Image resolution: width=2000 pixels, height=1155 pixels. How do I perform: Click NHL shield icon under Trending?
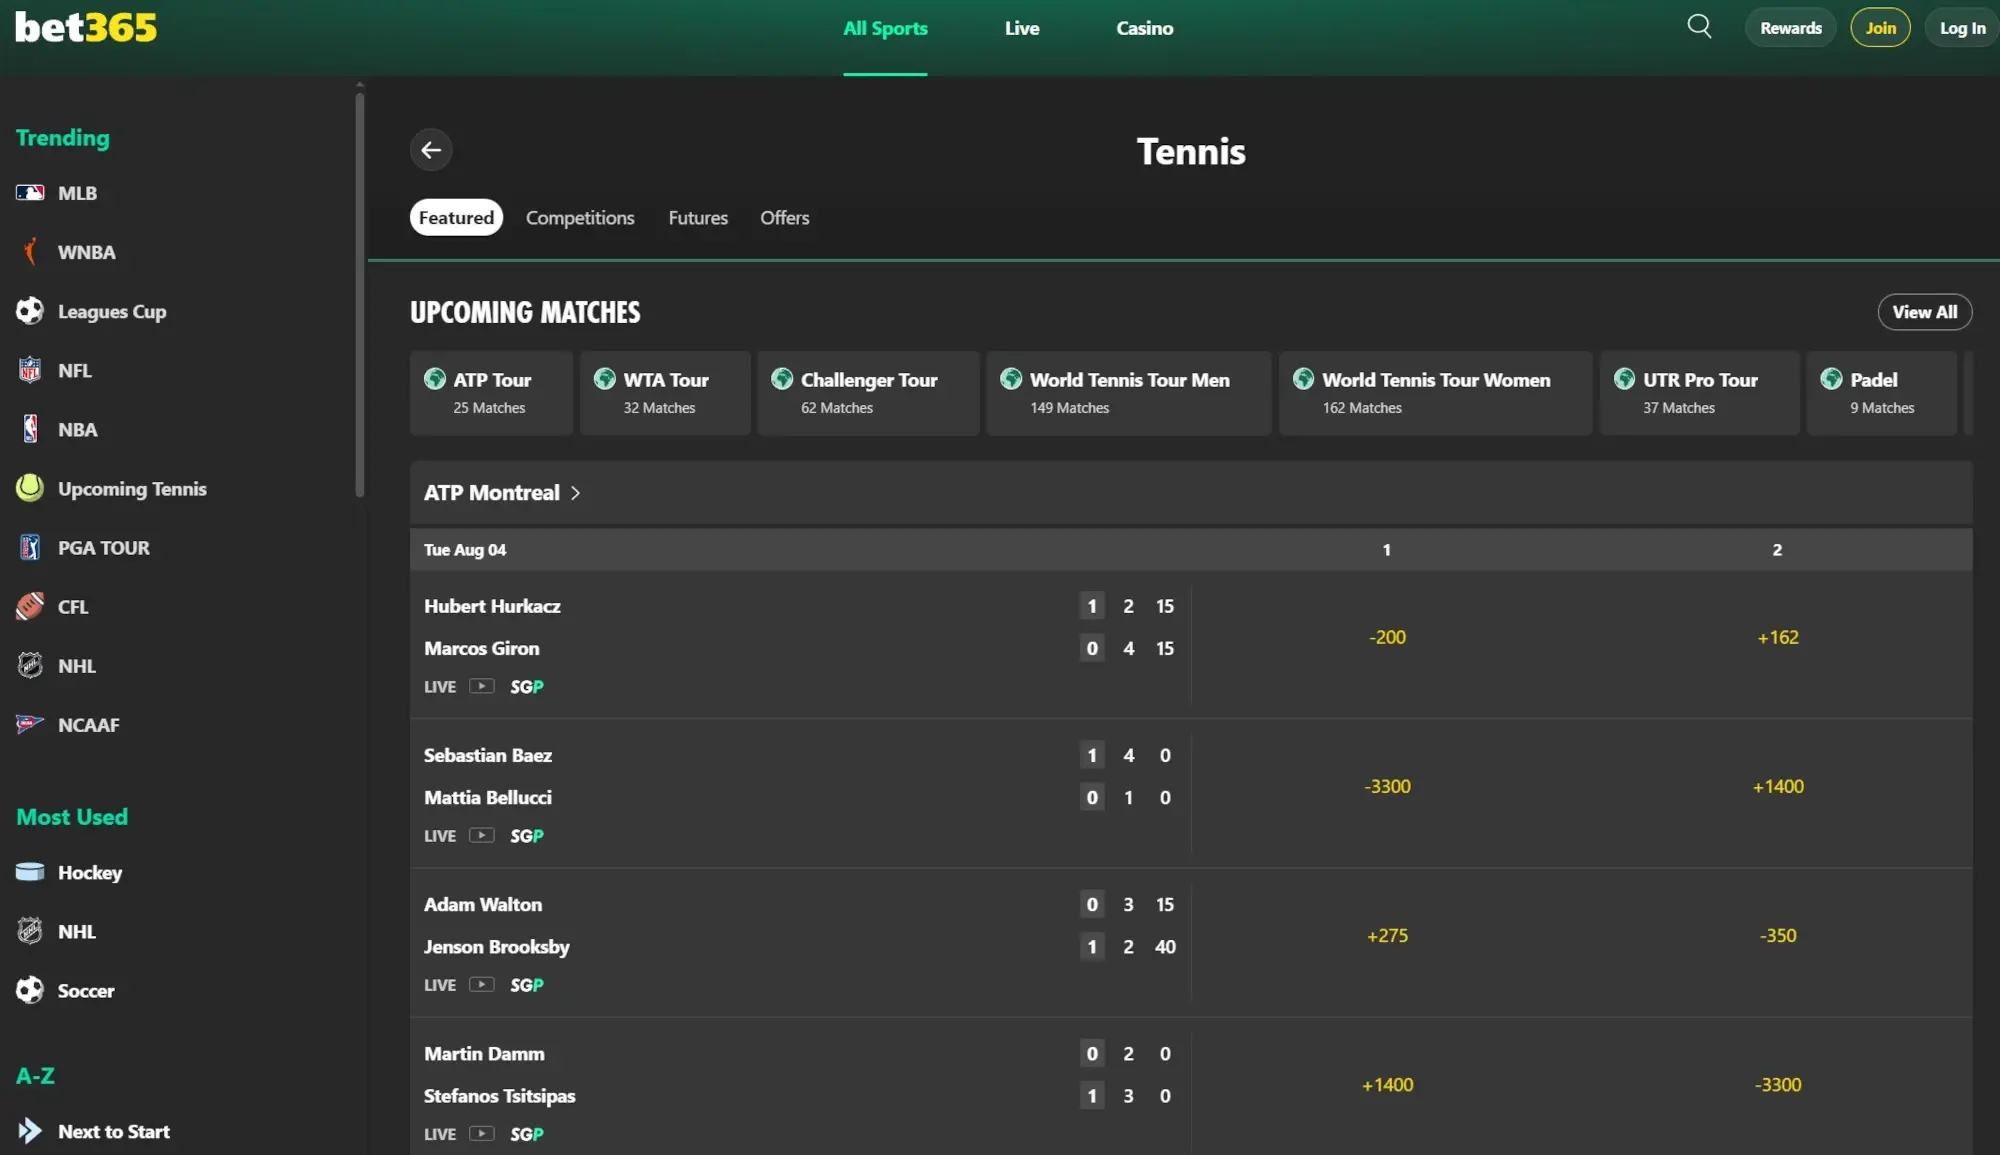30,665
